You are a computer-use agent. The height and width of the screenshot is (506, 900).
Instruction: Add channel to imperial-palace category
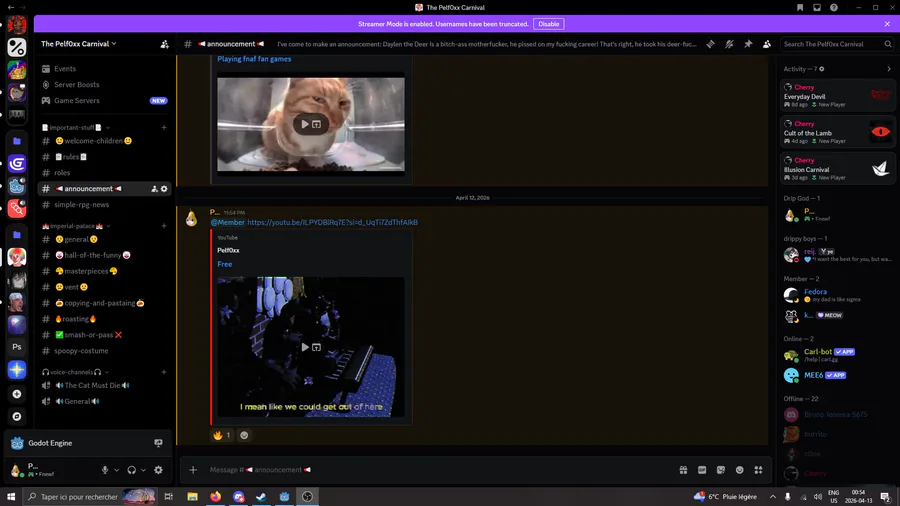coord(164,226)
